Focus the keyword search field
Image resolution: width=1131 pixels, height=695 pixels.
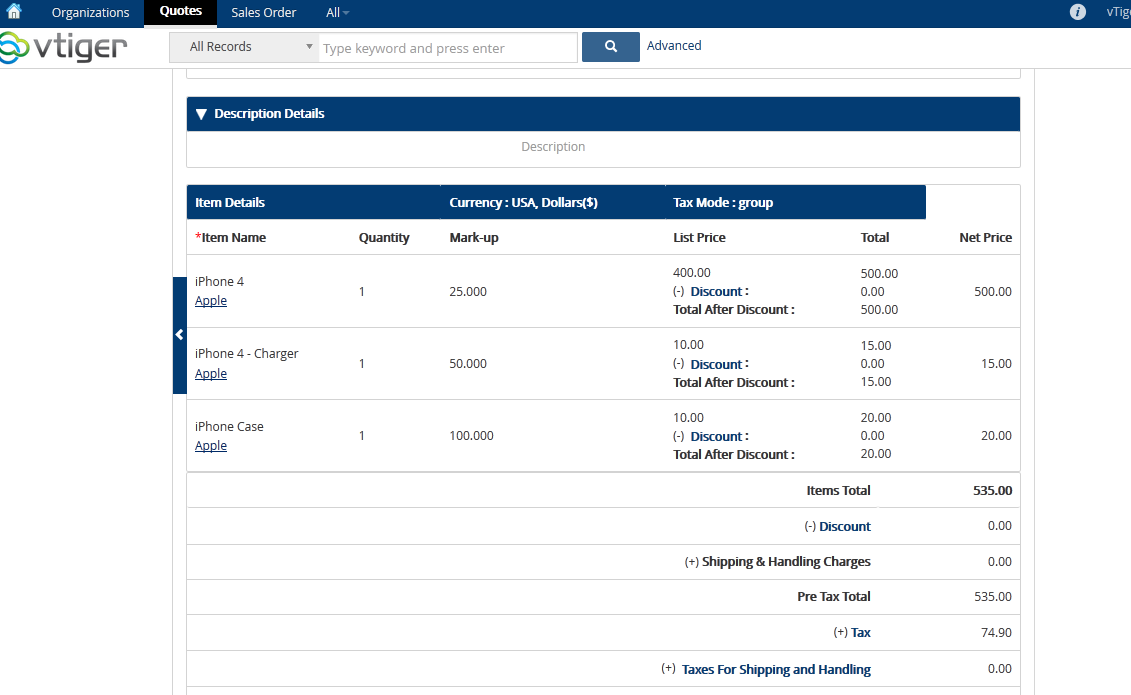pos(448,48)
